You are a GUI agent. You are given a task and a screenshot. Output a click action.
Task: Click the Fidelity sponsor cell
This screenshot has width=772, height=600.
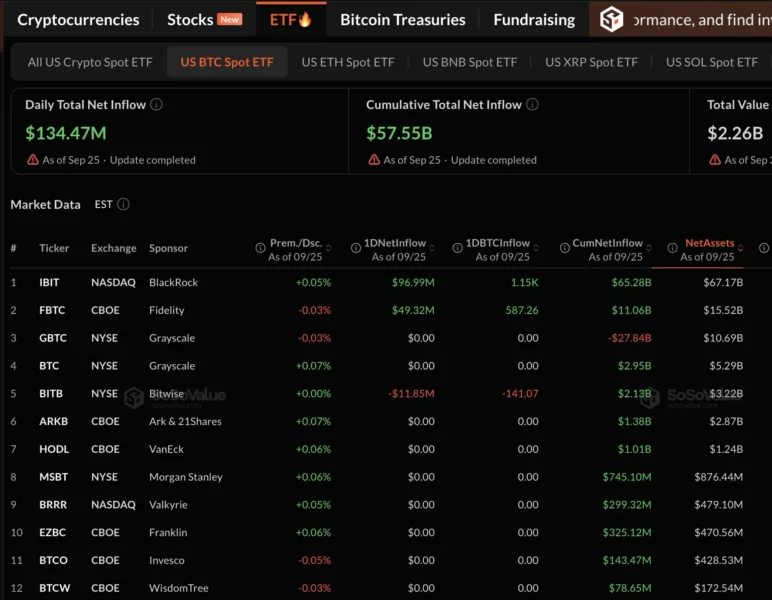tap(166, 310)
